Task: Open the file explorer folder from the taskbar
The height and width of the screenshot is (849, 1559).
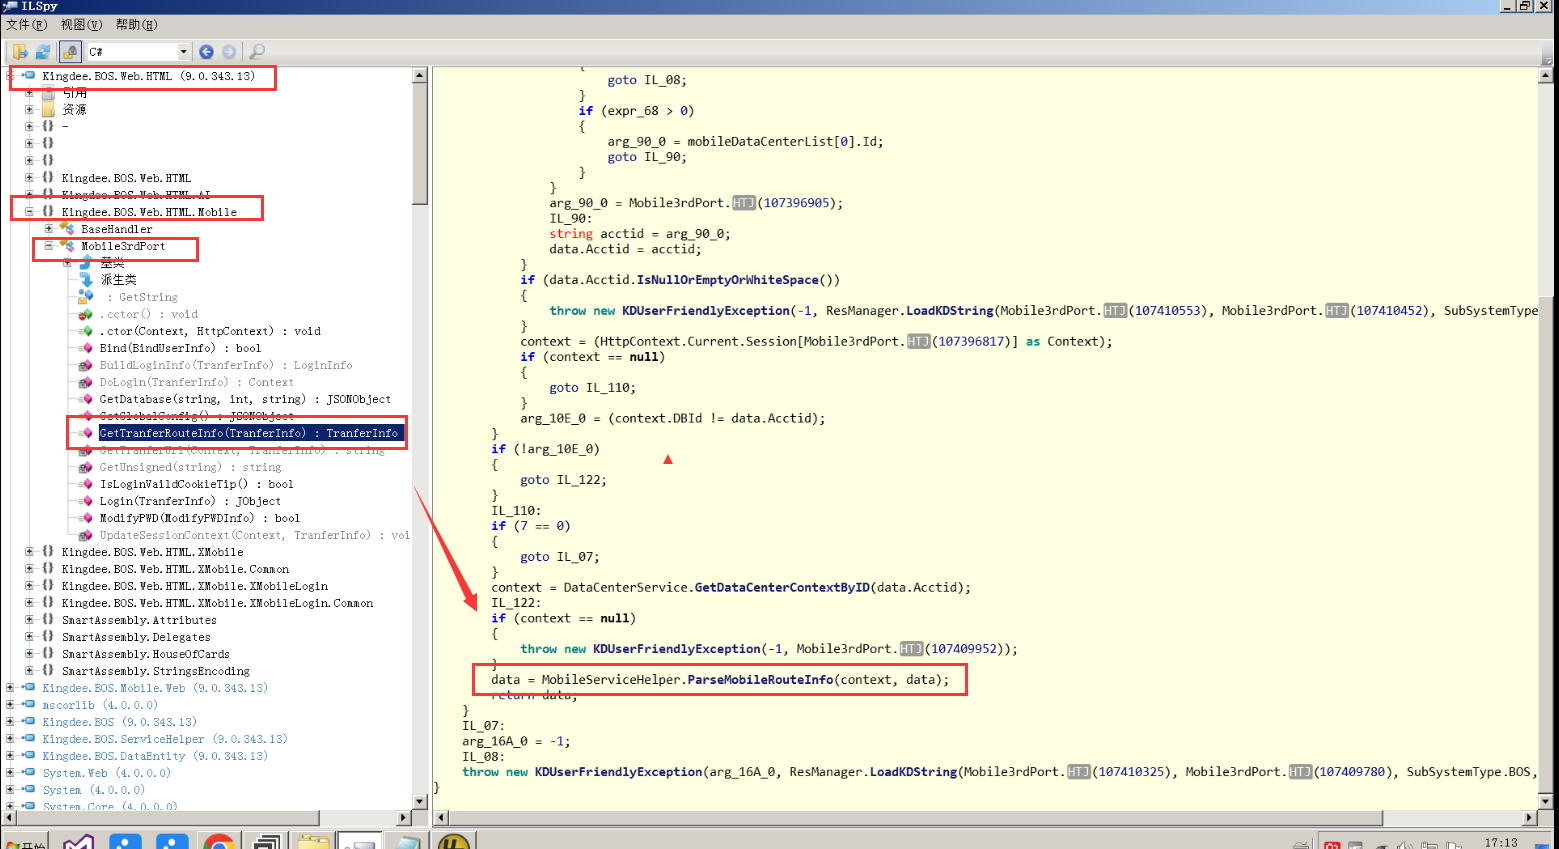Action: pyautogui.click(x=312, y=841)
